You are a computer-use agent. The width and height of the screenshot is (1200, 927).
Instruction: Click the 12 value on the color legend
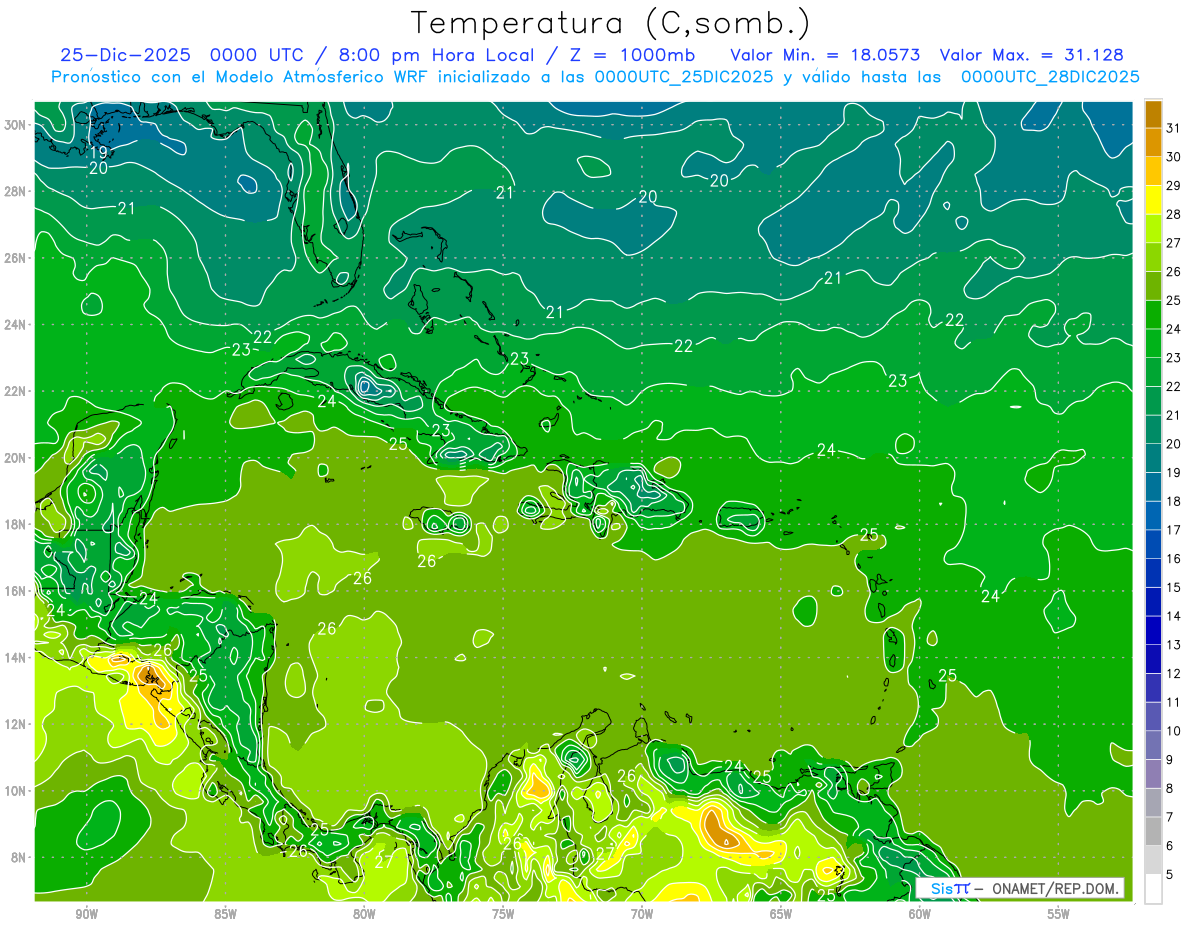(1174, 674)
